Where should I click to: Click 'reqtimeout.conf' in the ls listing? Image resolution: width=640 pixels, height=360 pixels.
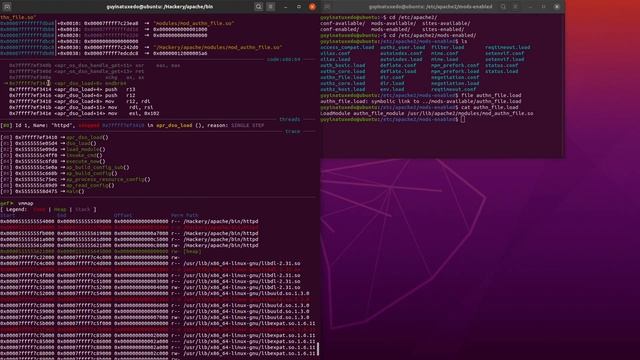pyautogui.click(x=454, y=89)
